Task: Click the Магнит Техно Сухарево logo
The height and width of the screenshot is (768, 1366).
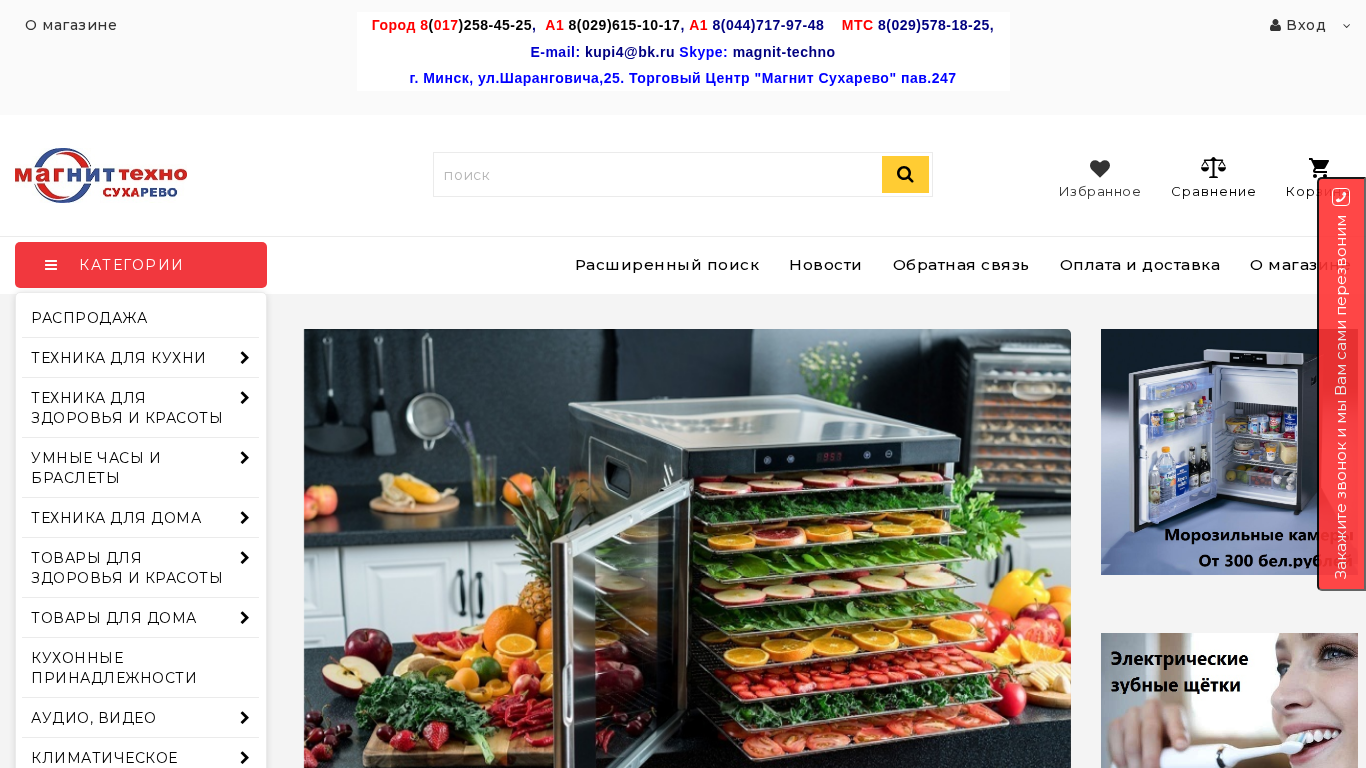Action: (101, 175)
